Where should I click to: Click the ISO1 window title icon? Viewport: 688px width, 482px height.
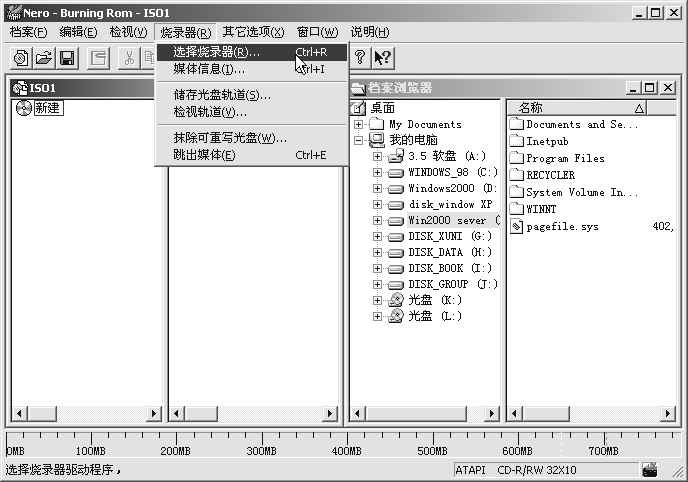(20, 88)
